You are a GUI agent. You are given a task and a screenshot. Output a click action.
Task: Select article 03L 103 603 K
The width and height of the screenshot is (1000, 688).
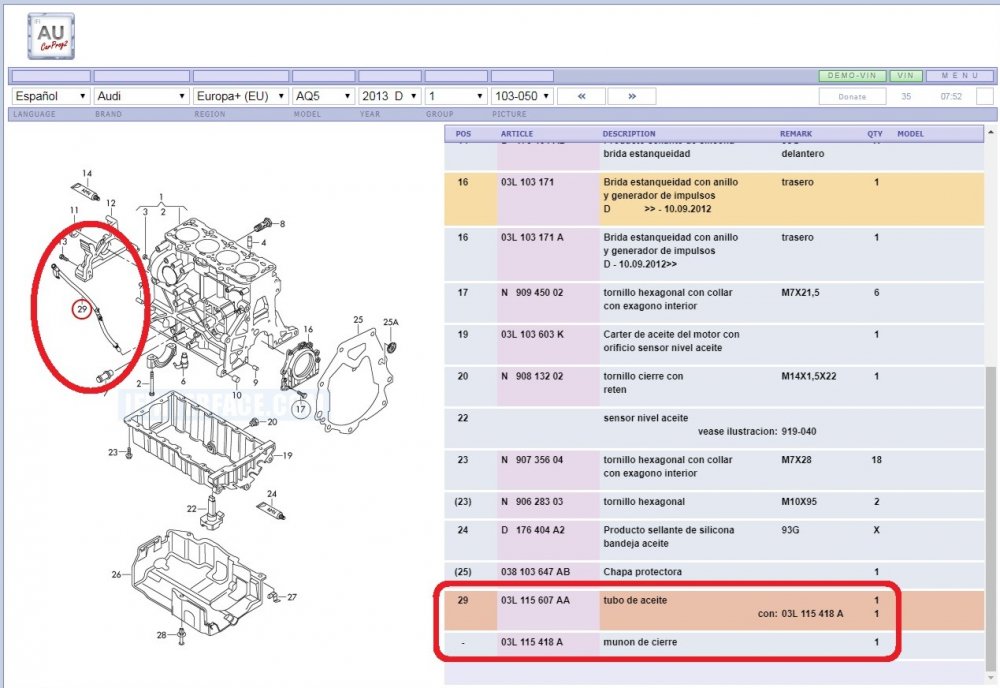point(532,334)
